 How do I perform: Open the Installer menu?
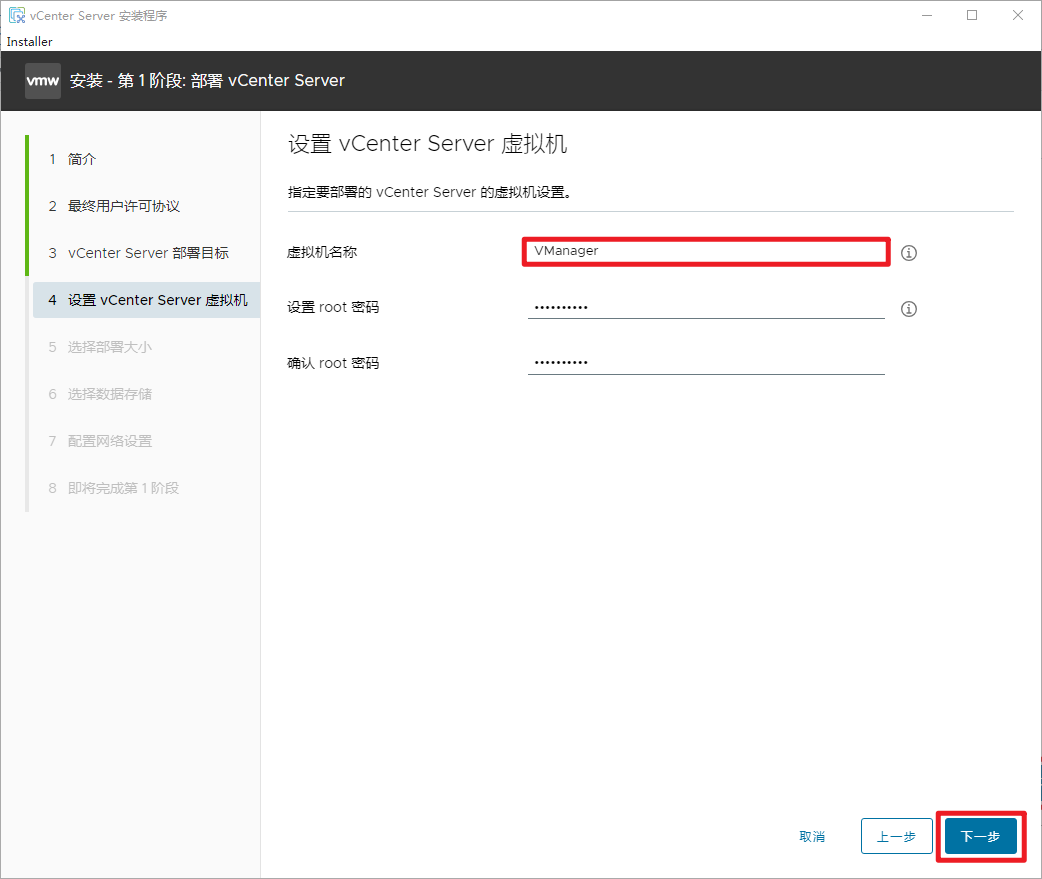tap(29, 42)
